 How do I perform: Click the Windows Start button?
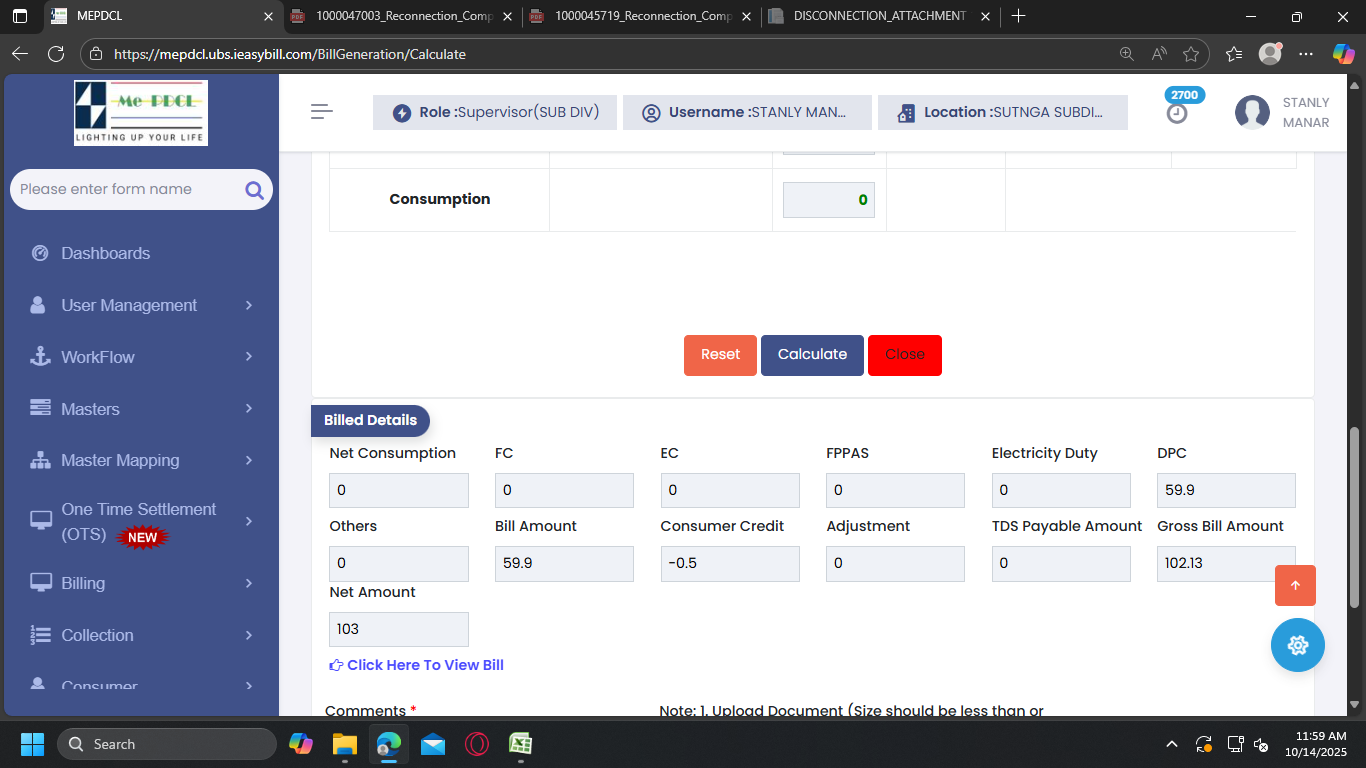(x=32, y=744)
